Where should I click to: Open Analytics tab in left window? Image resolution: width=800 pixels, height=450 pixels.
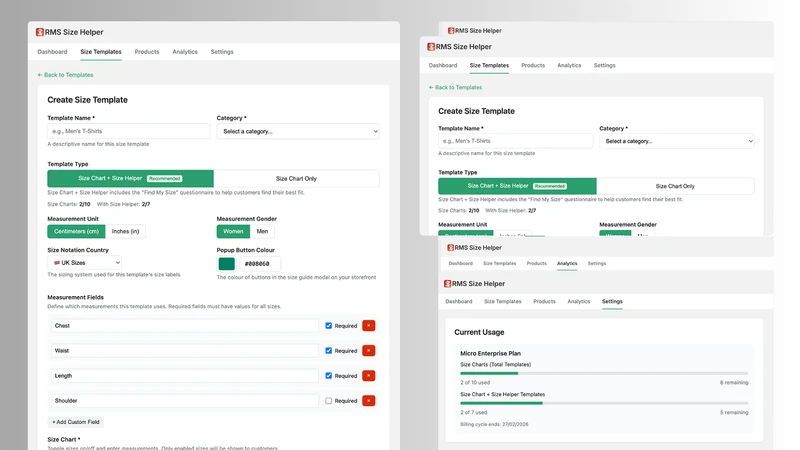pos(185,52)
